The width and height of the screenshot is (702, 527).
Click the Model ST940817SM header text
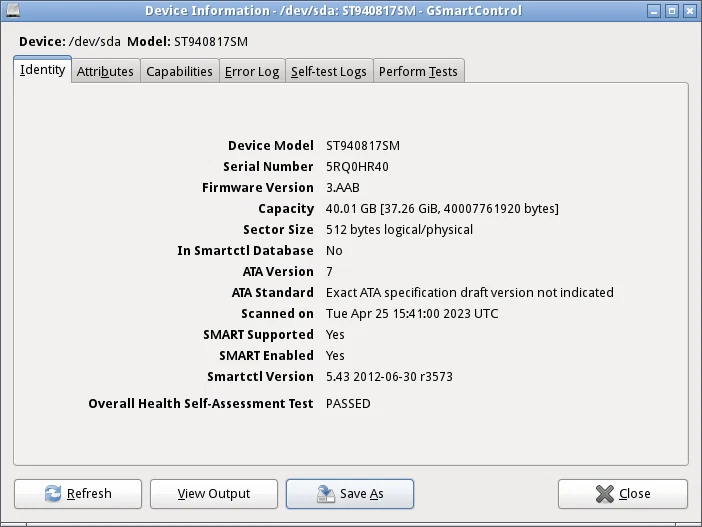(187, 42)
